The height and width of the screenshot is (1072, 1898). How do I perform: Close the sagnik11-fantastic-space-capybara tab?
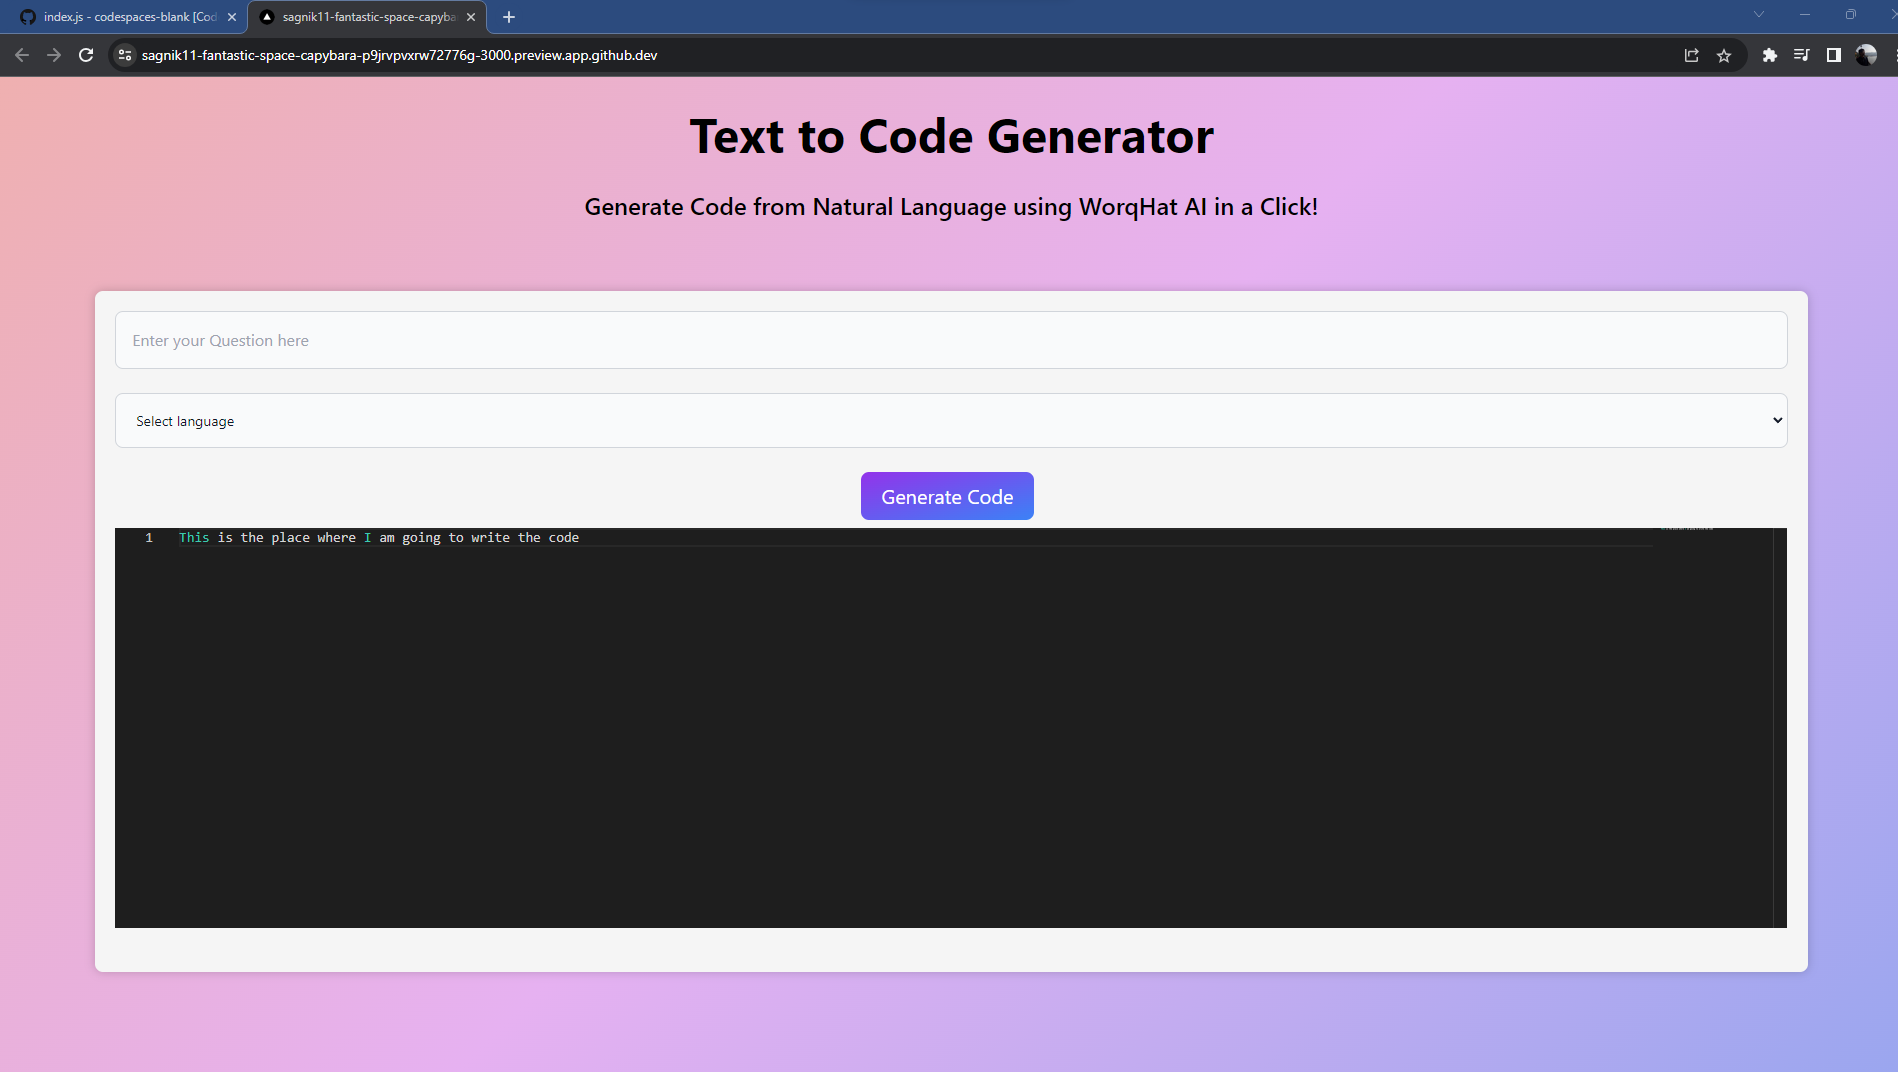(x=471, y=17)
